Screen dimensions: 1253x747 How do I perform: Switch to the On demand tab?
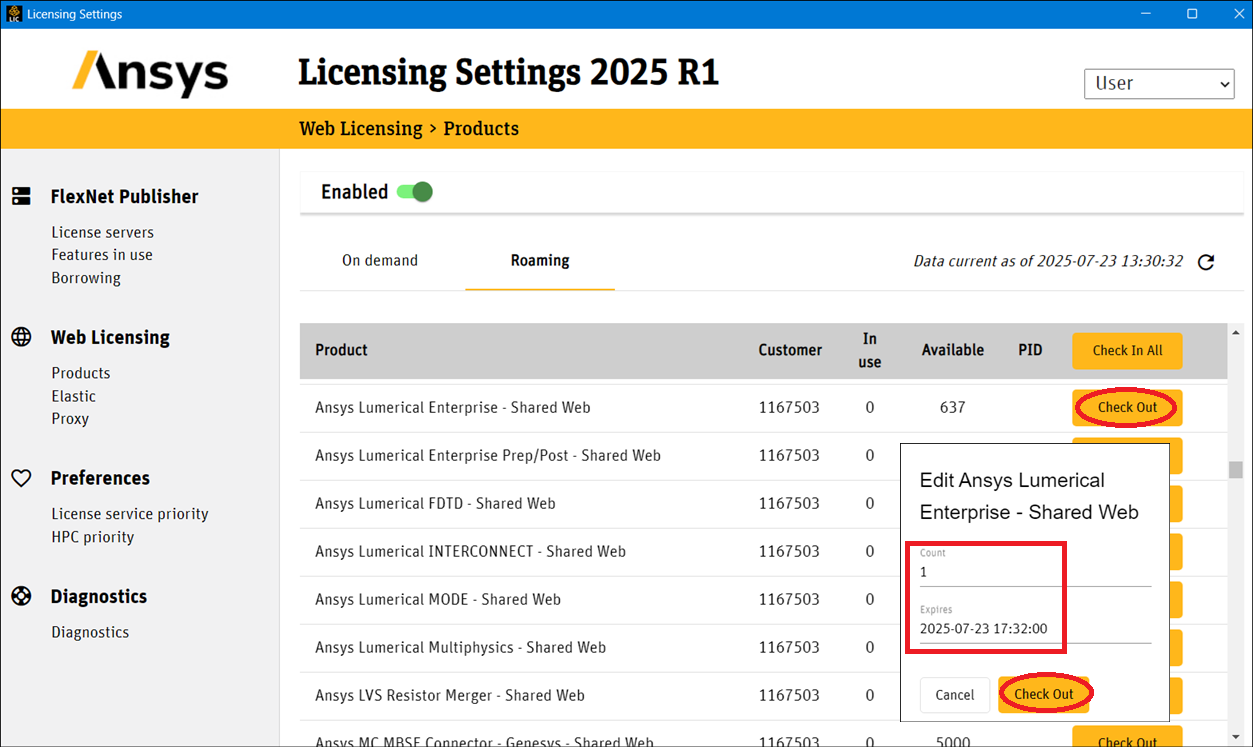pos(380,260)
